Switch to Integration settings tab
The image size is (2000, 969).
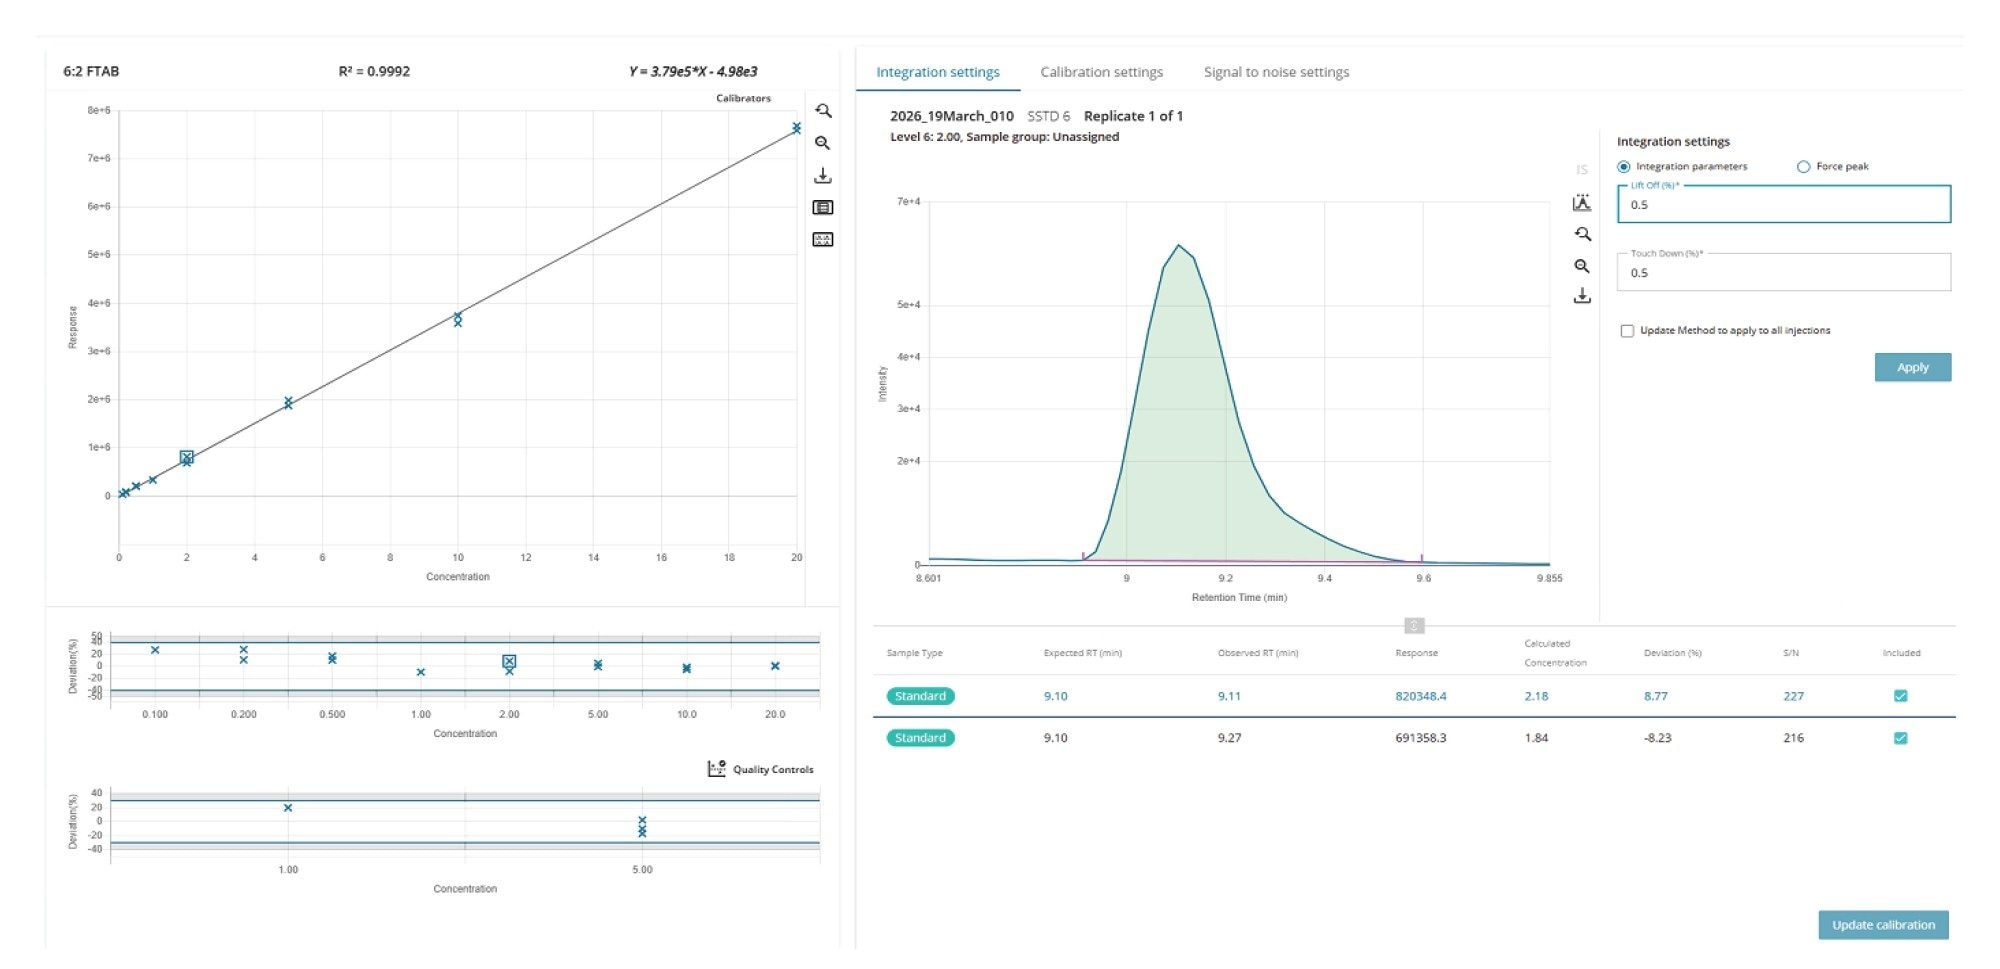point(938,72)
